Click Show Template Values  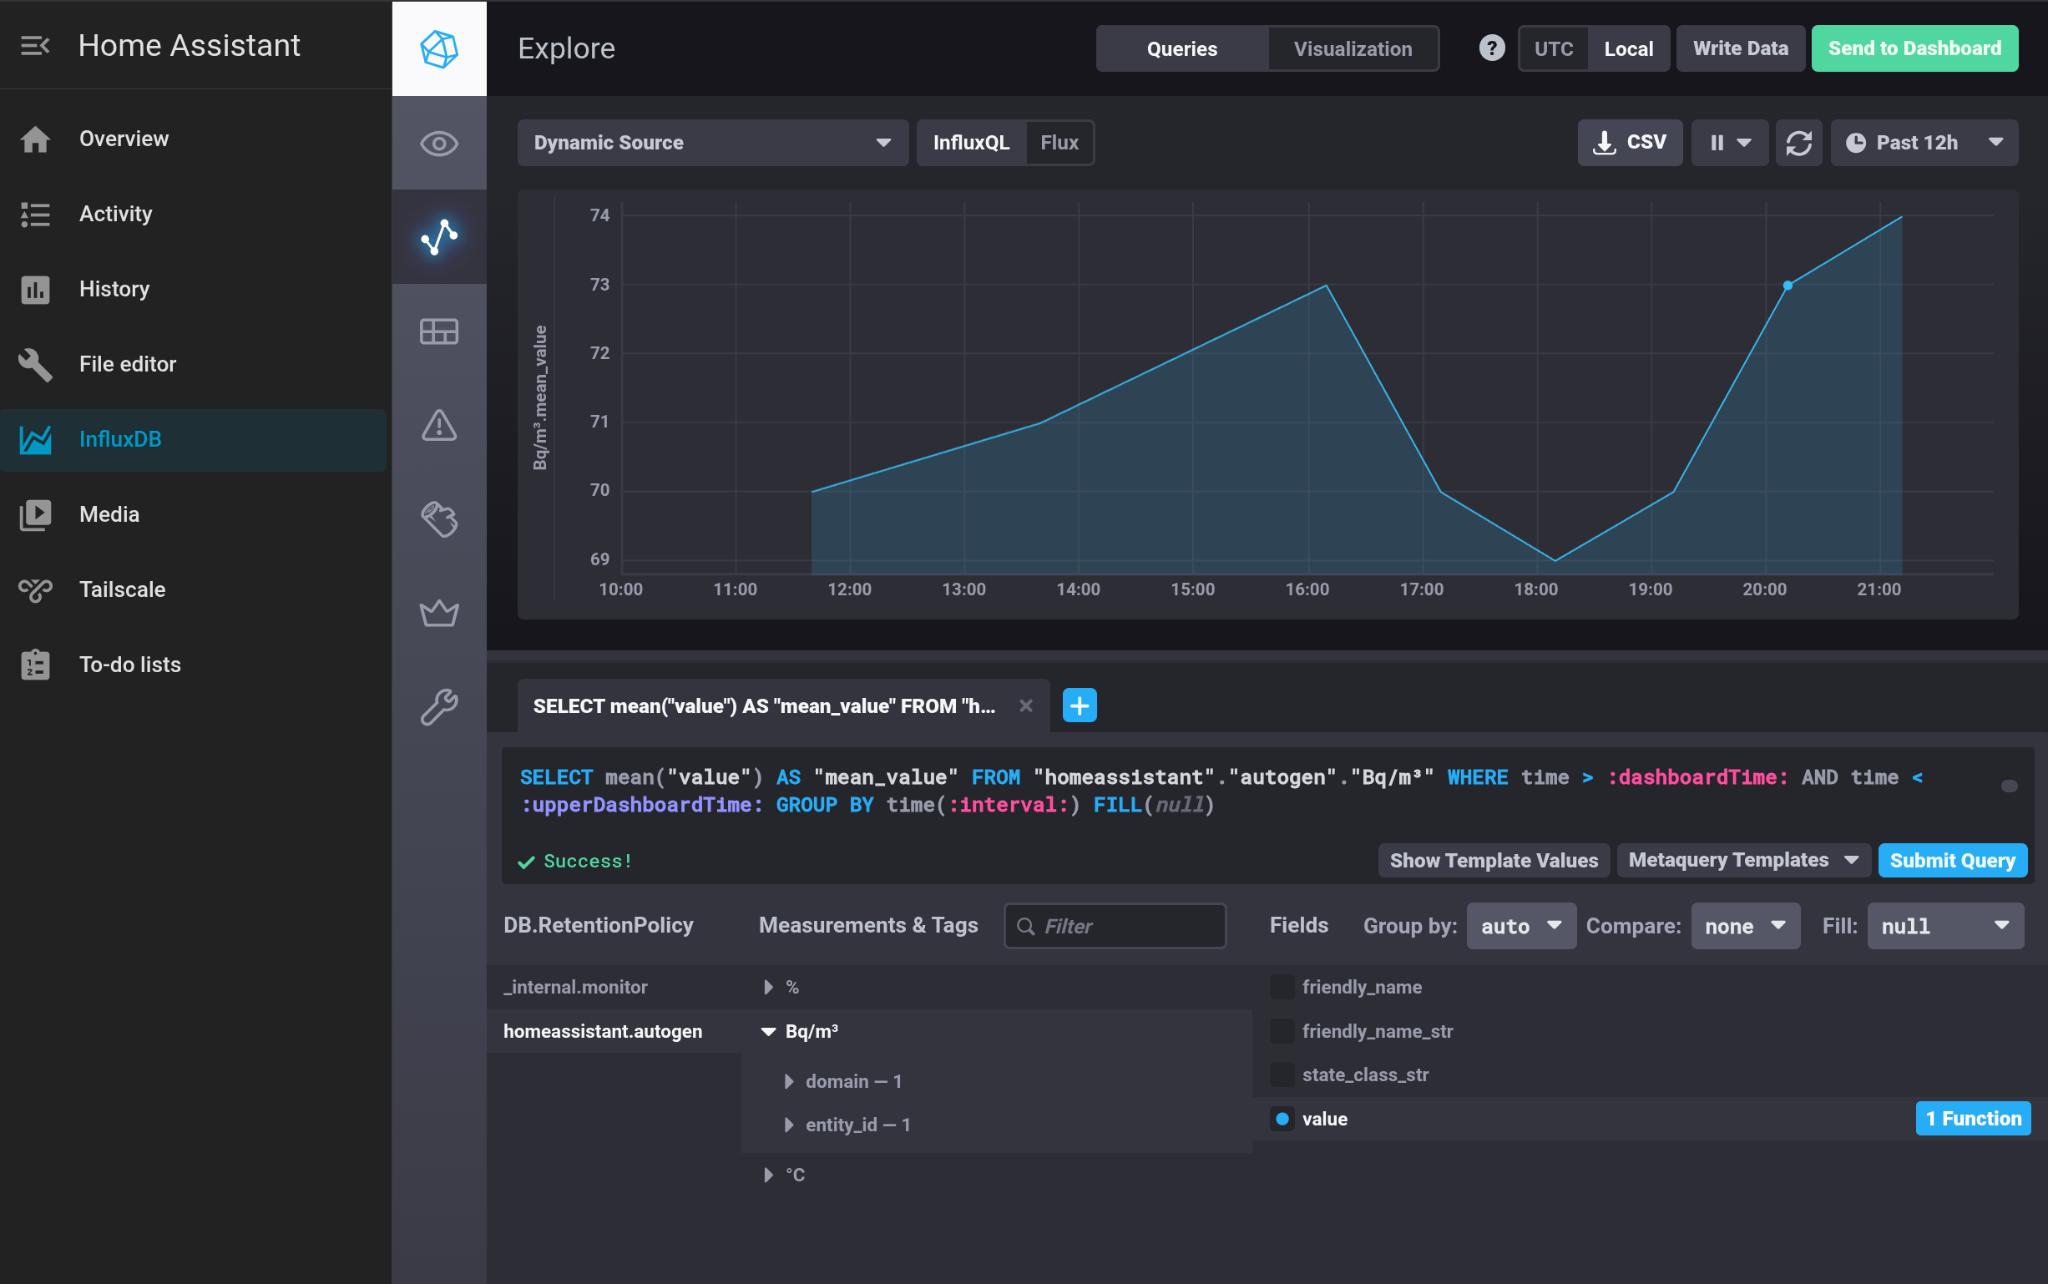(x=1493, y=860)
